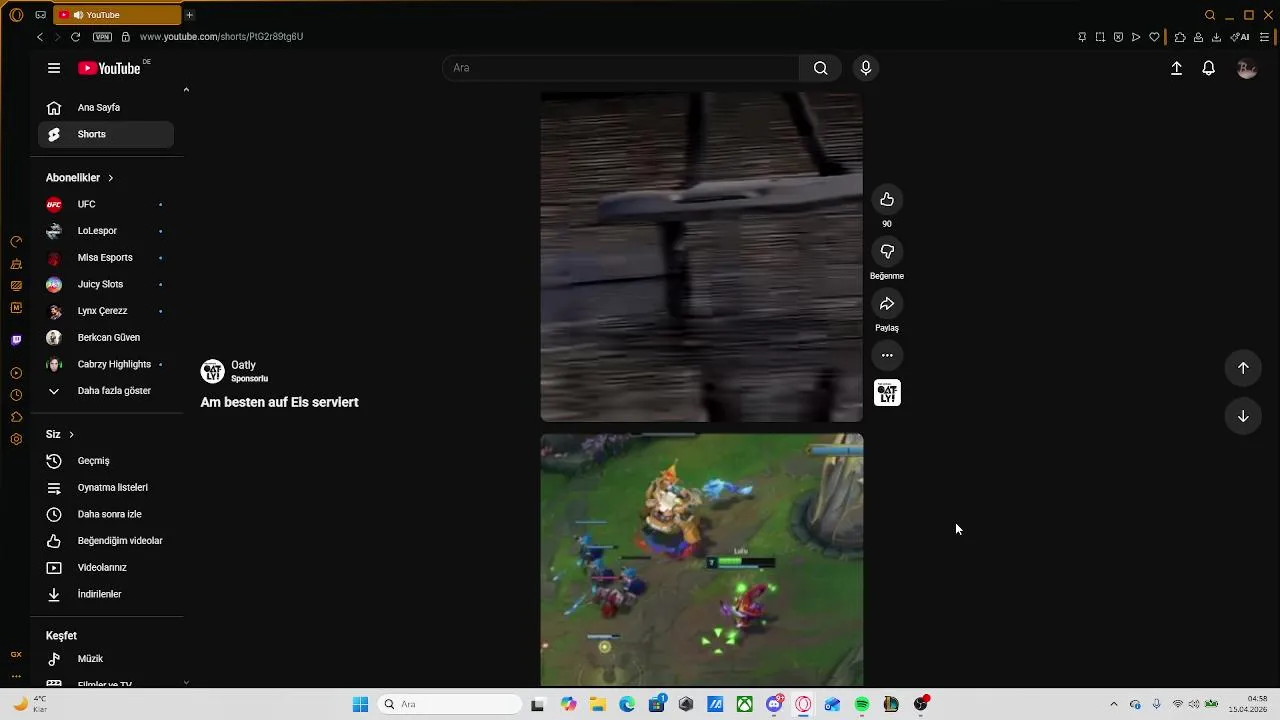
Task: Open Oatly channel icon beside the video
Action: tap(887, 393)
